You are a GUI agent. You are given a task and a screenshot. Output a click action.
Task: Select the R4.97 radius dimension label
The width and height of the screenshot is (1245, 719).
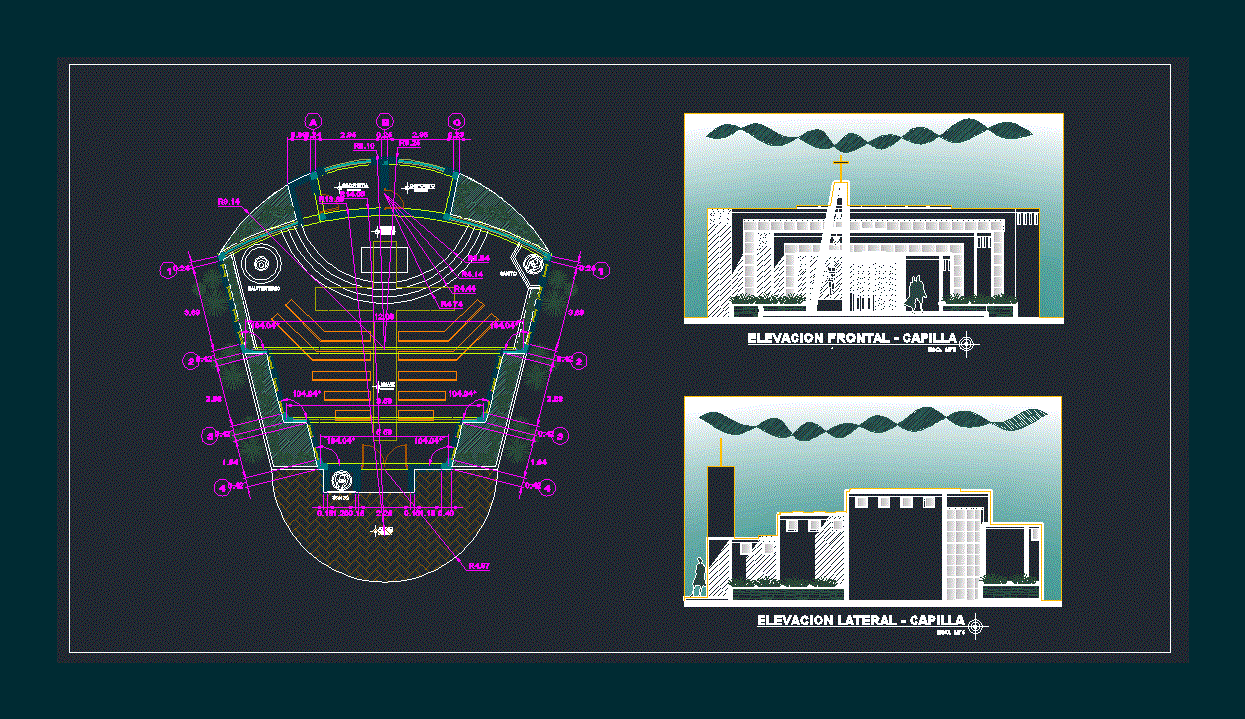(x=479, y=567)
